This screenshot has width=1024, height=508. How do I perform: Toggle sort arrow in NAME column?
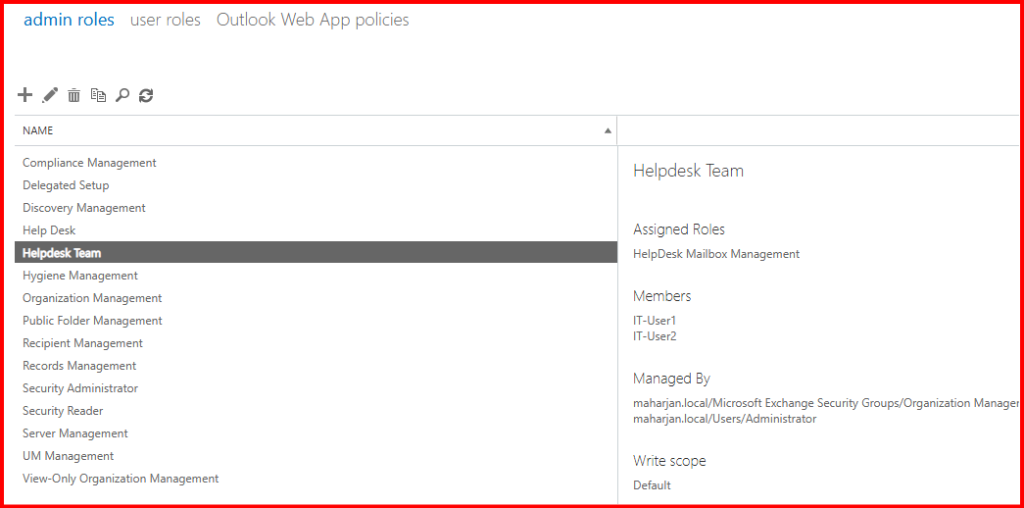pos(607,131)
